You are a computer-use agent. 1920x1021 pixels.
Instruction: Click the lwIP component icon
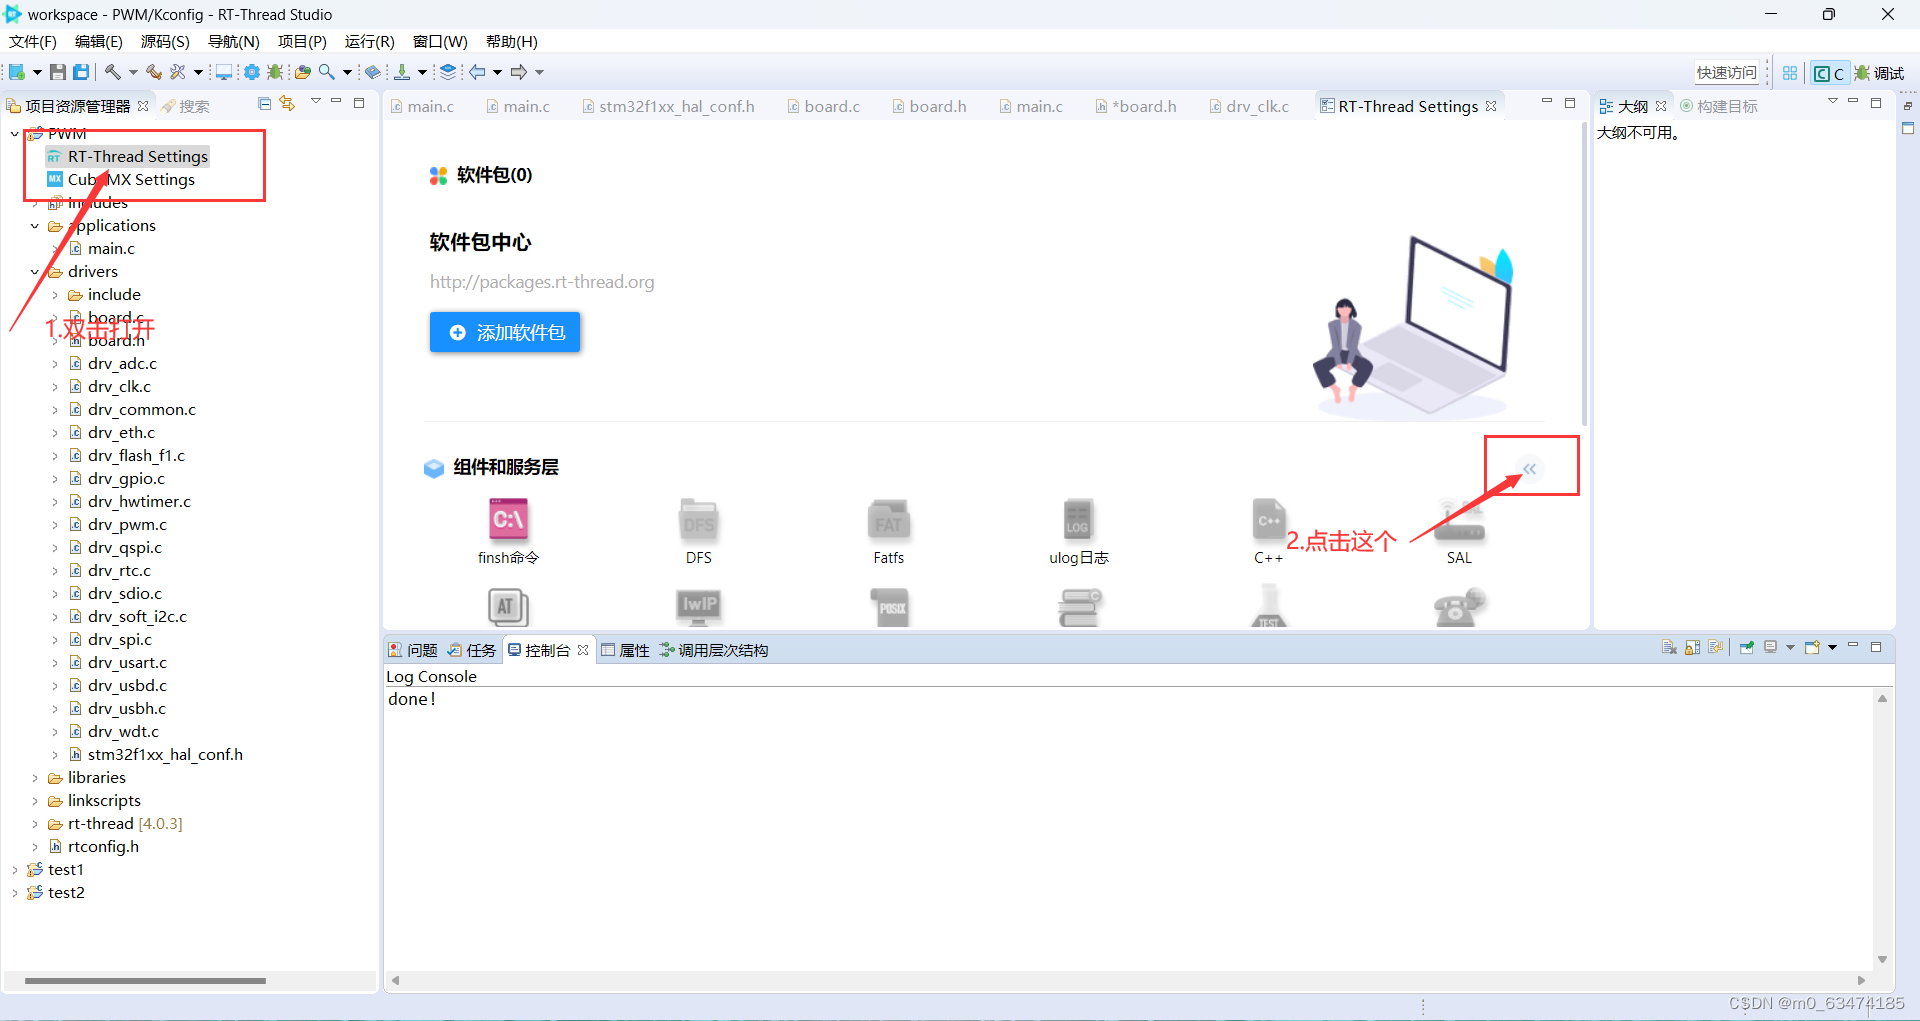(699, 606)
